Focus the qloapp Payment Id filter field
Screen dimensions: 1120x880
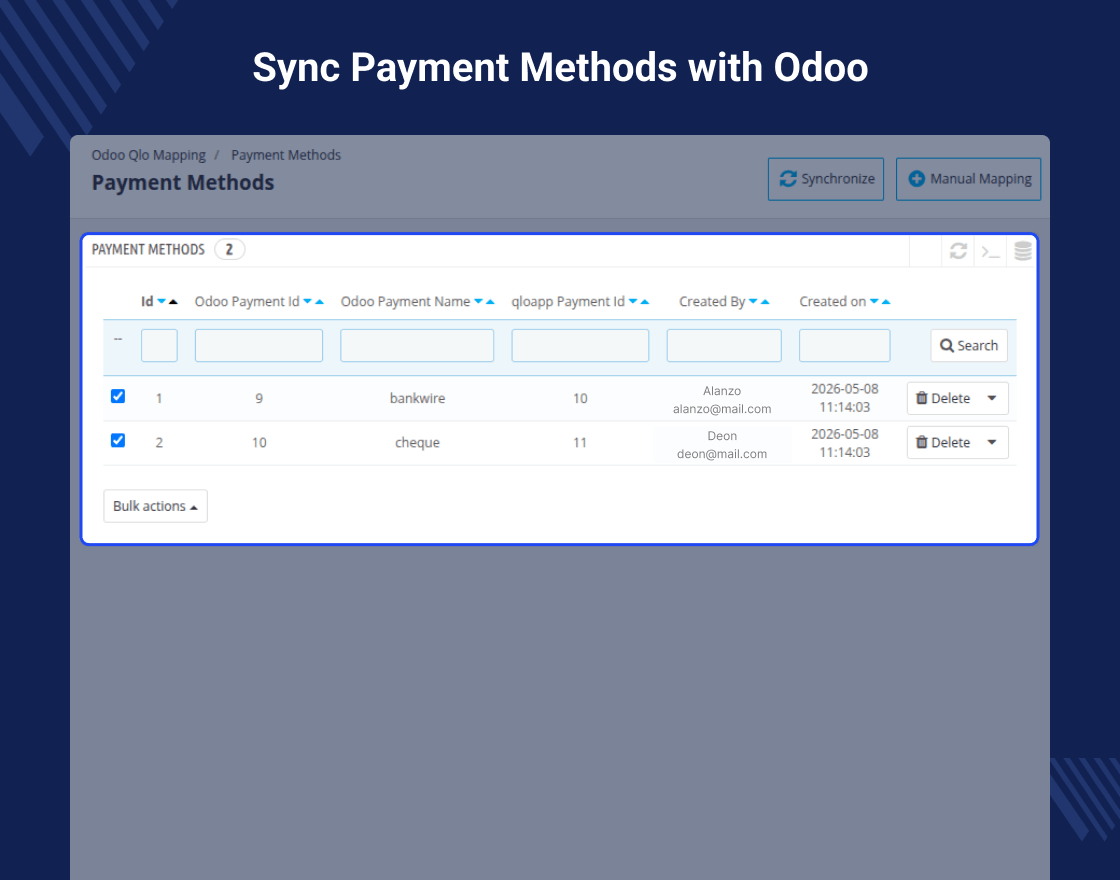coord(580,346)
